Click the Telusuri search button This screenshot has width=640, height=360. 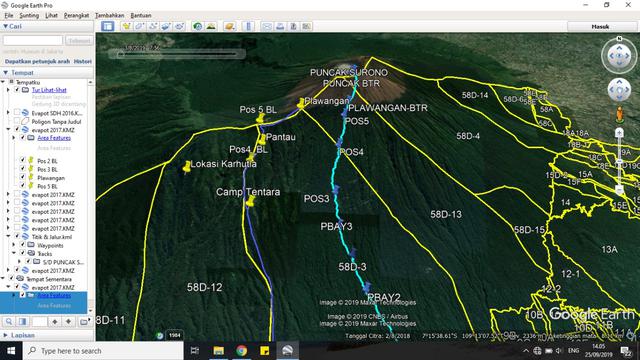click(x=79, y=40)
